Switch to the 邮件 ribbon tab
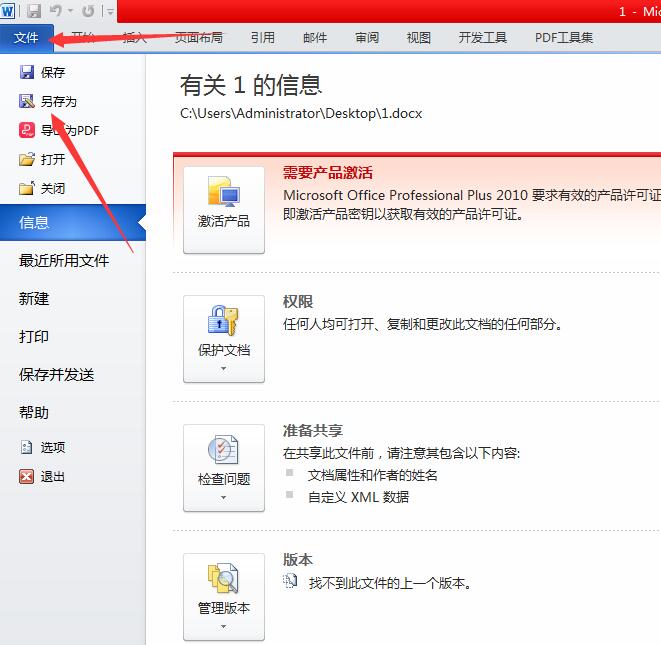Image resolution: width=661 pixels, height=645 pixels. 315,38
